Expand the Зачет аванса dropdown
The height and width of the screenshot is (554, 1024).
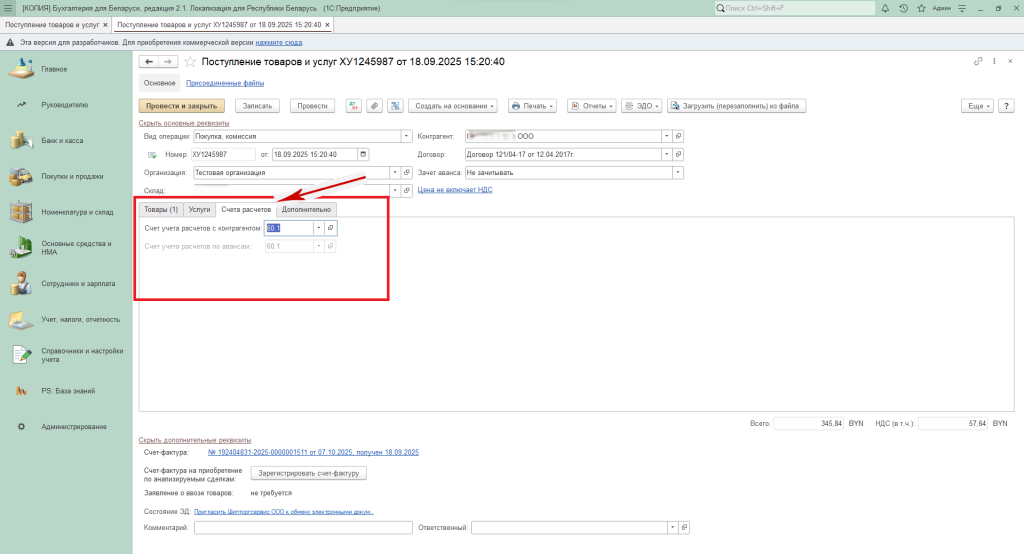678,172
